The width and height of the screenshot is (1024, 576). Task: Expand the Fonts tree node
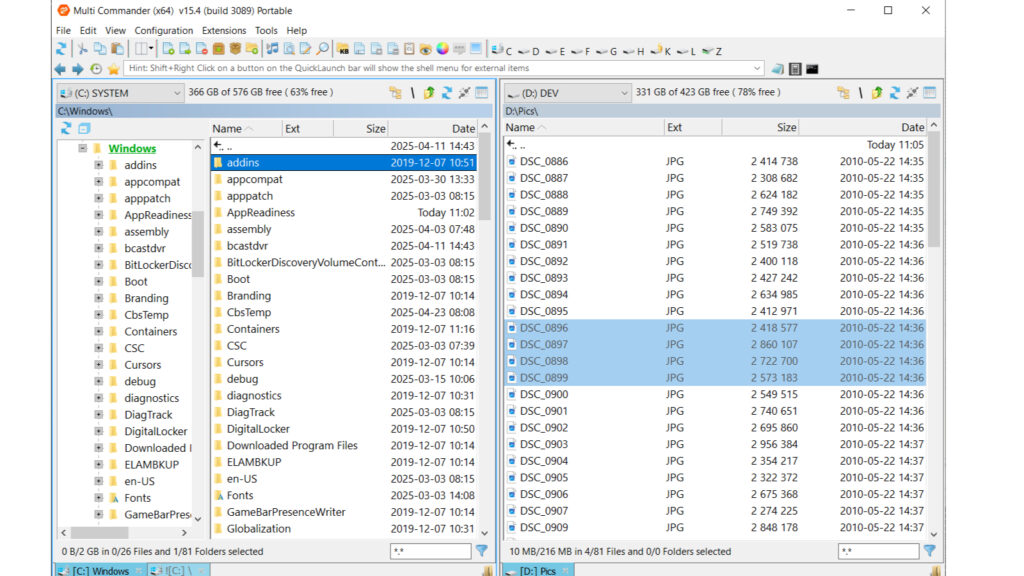pos(99,498)
